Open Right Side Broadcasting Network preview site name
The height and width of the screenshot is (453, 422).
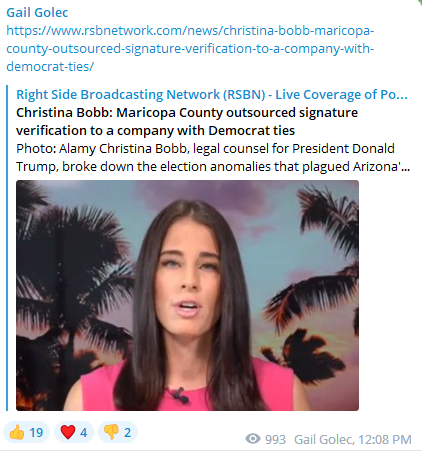[x=212, y=94]
